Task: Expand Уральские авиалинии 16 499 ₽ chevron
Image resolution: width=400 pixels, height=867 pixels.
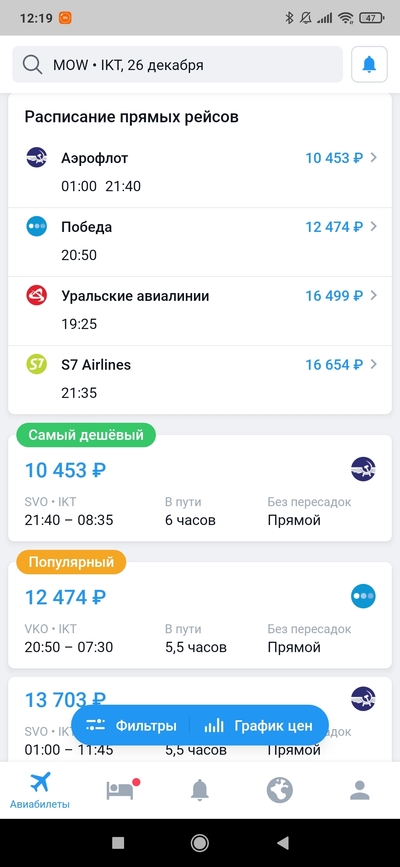Action: click(x=374, y=296)
